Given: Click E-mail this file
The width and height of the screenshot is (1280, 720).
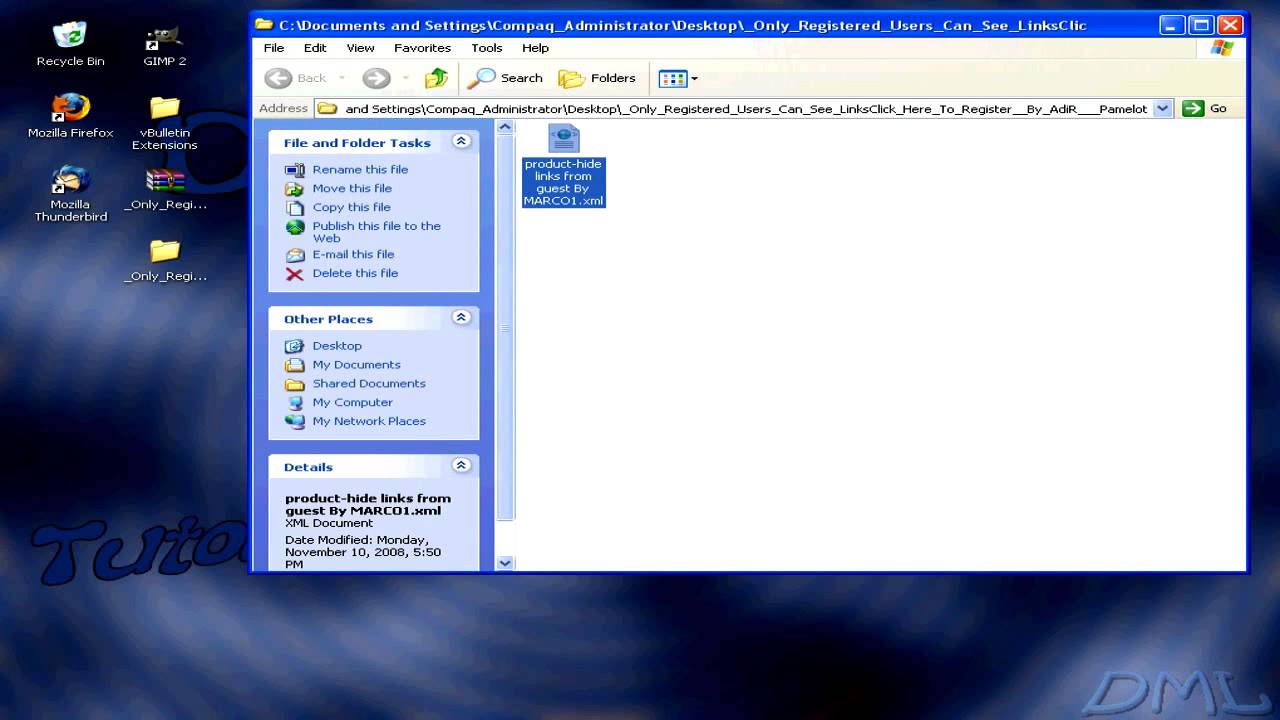Looking at the screenshot, I should [353, 254].
